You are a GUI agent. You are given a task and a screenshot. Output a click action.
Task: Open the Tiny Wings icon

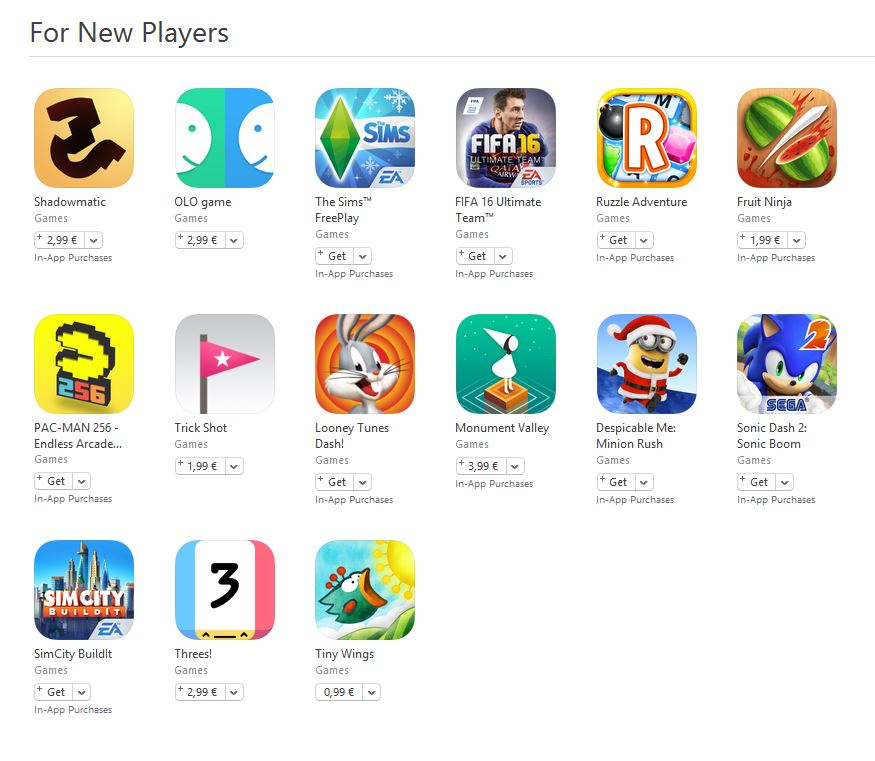(x=365, y=590)
